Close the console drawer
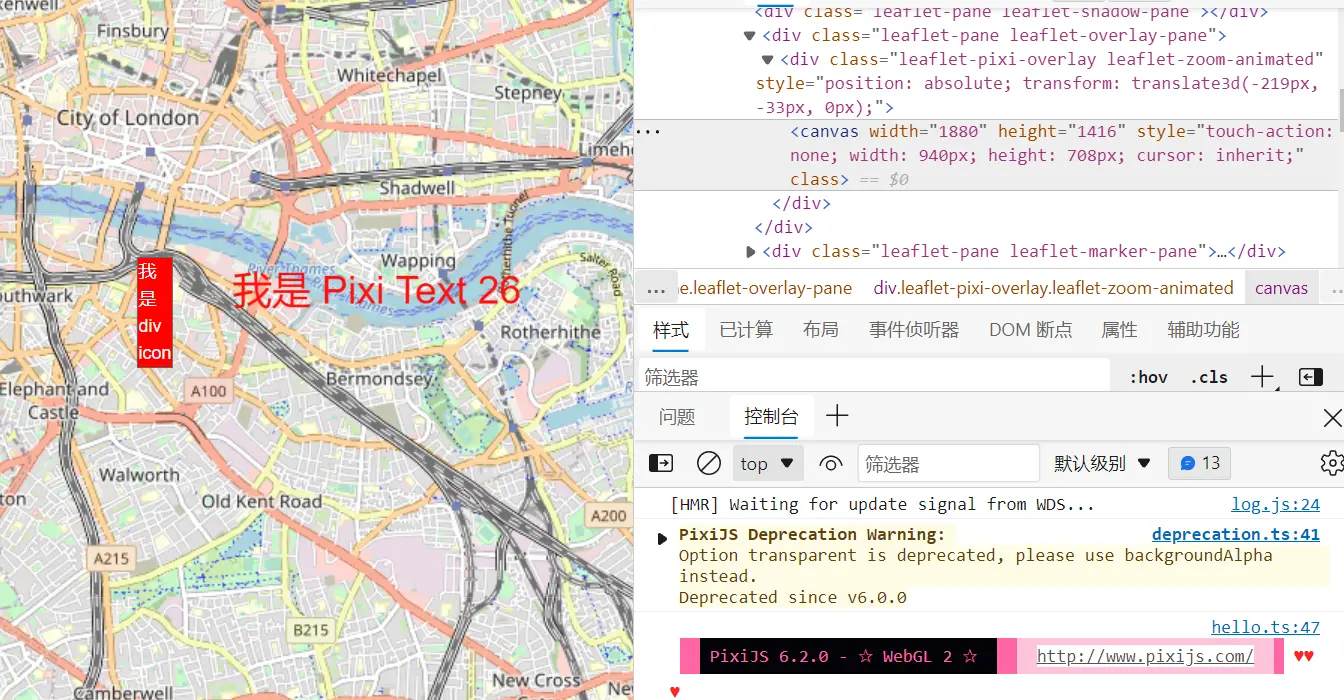Image resolution: width=1344 pixels, height=700 pixels. point(1332,417)
